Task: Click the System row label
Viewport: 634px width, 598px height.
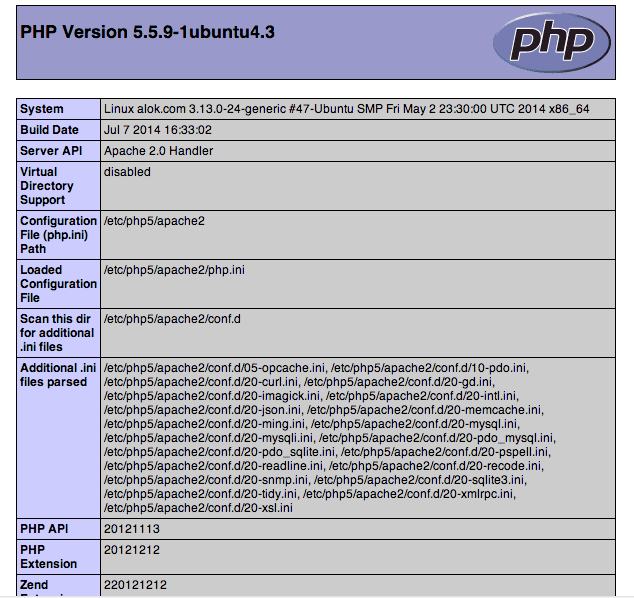Action: [42, 109]
